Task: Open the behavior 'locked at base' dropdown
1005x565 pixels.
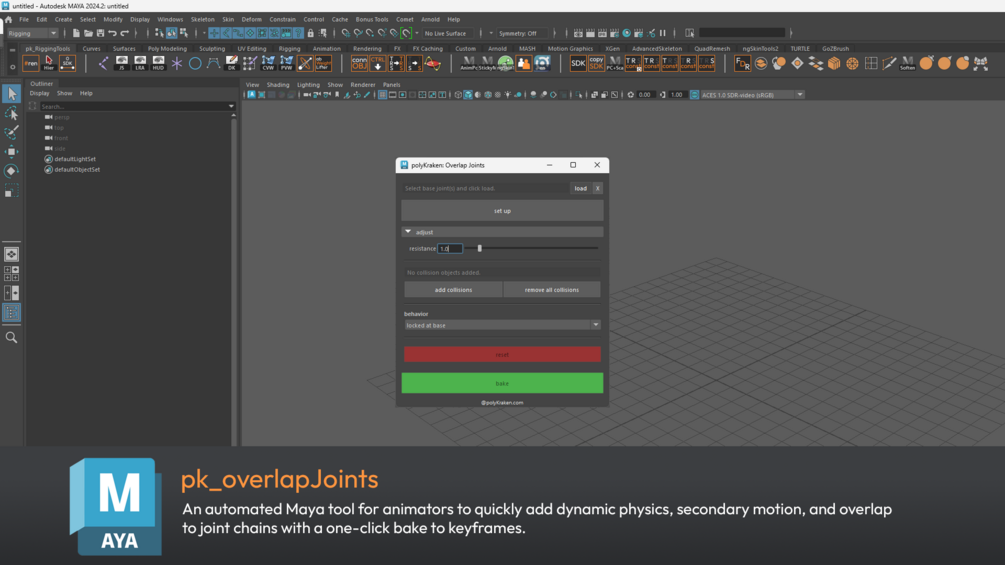Action: [502, 325]
